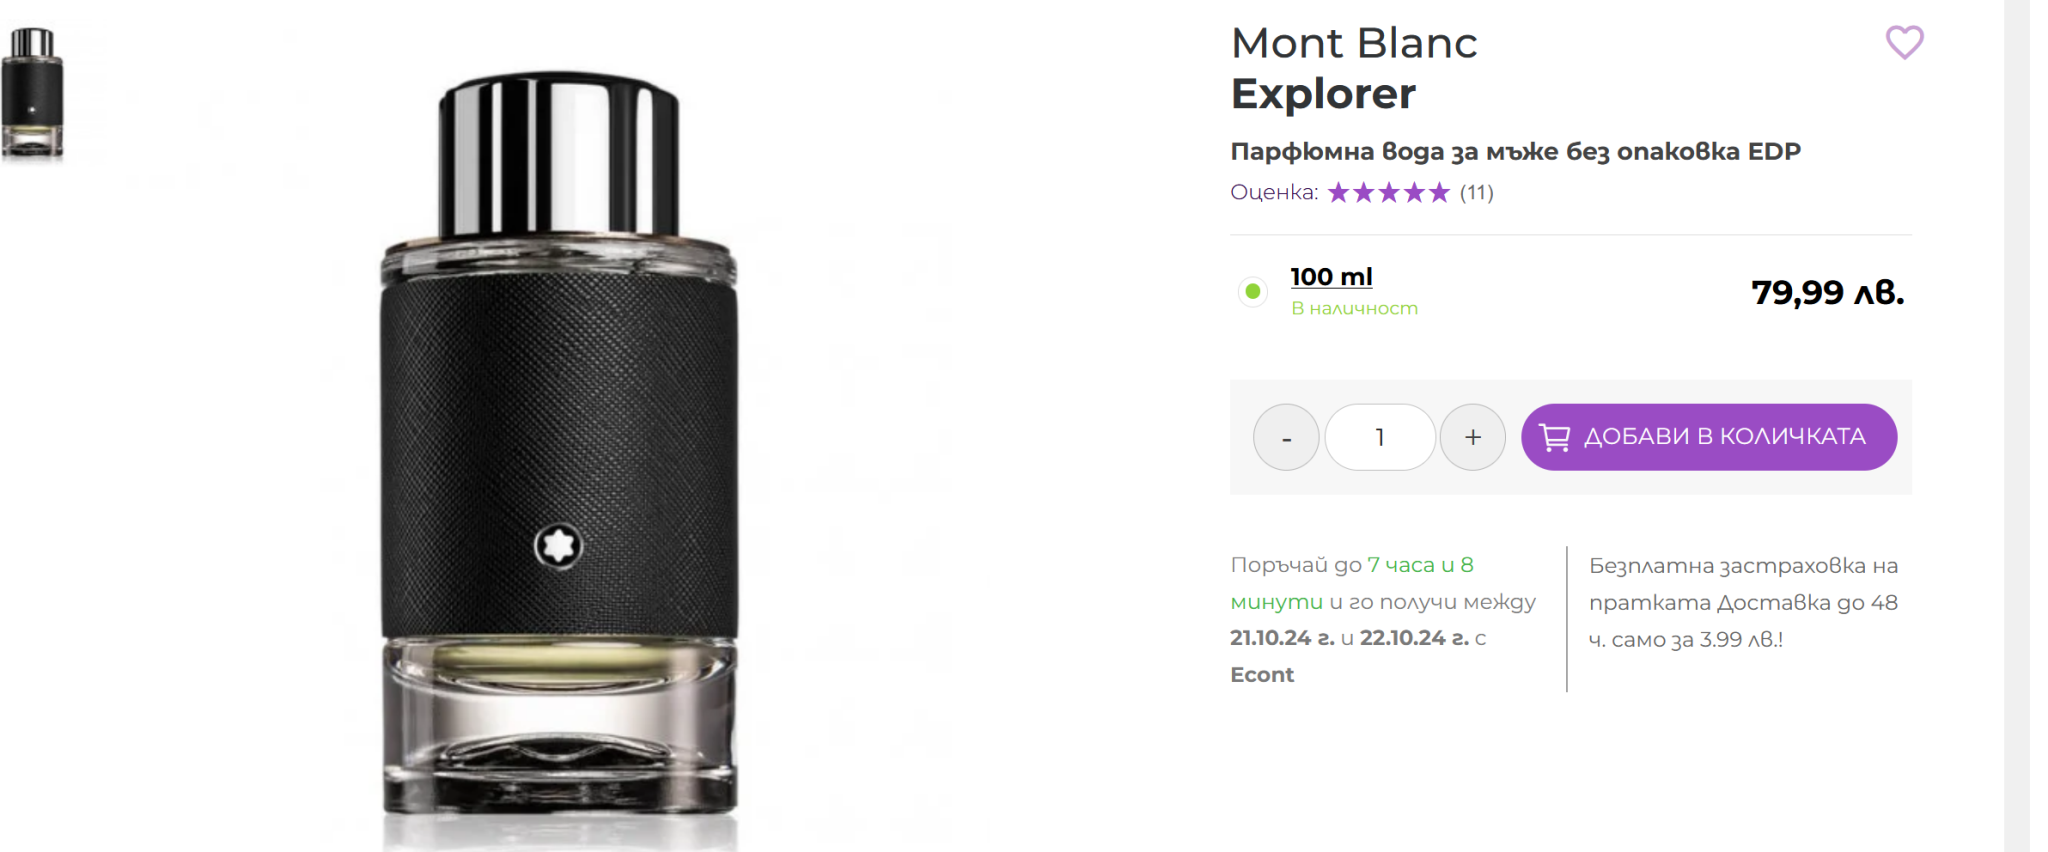The image size is (2048, 852).
Task: Select the 100 ml radio button
Action: click(1252, 291)
